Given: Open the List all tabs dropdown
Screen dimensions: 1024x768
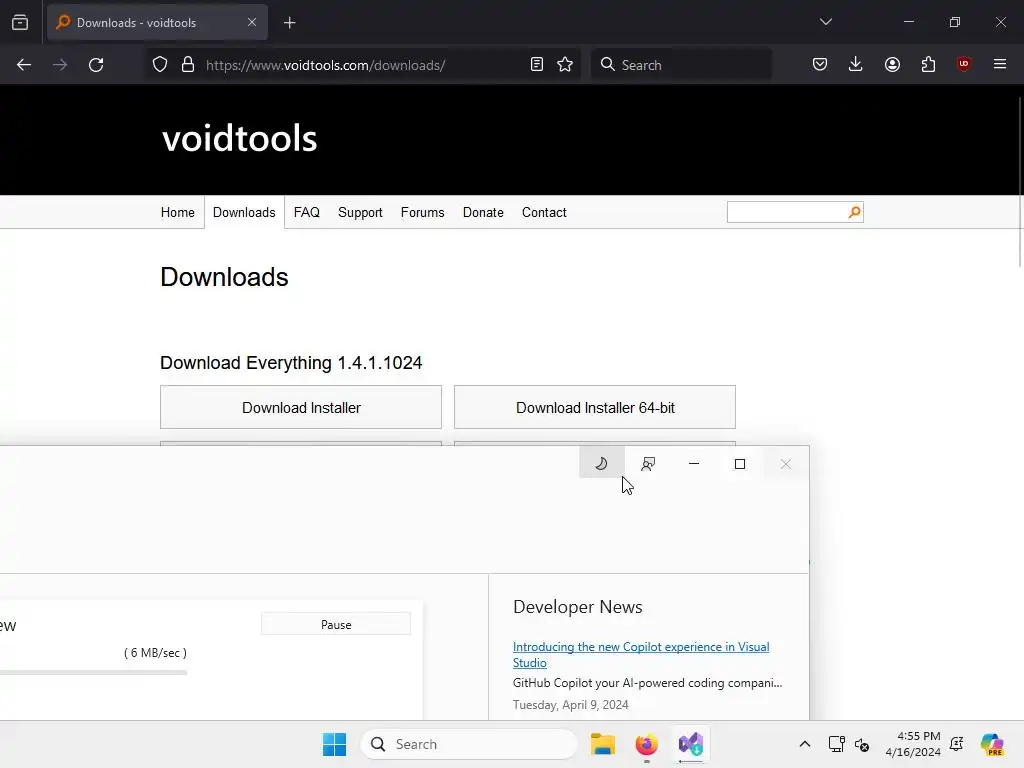Looking at the screenshot, I should tap(825, 22).
